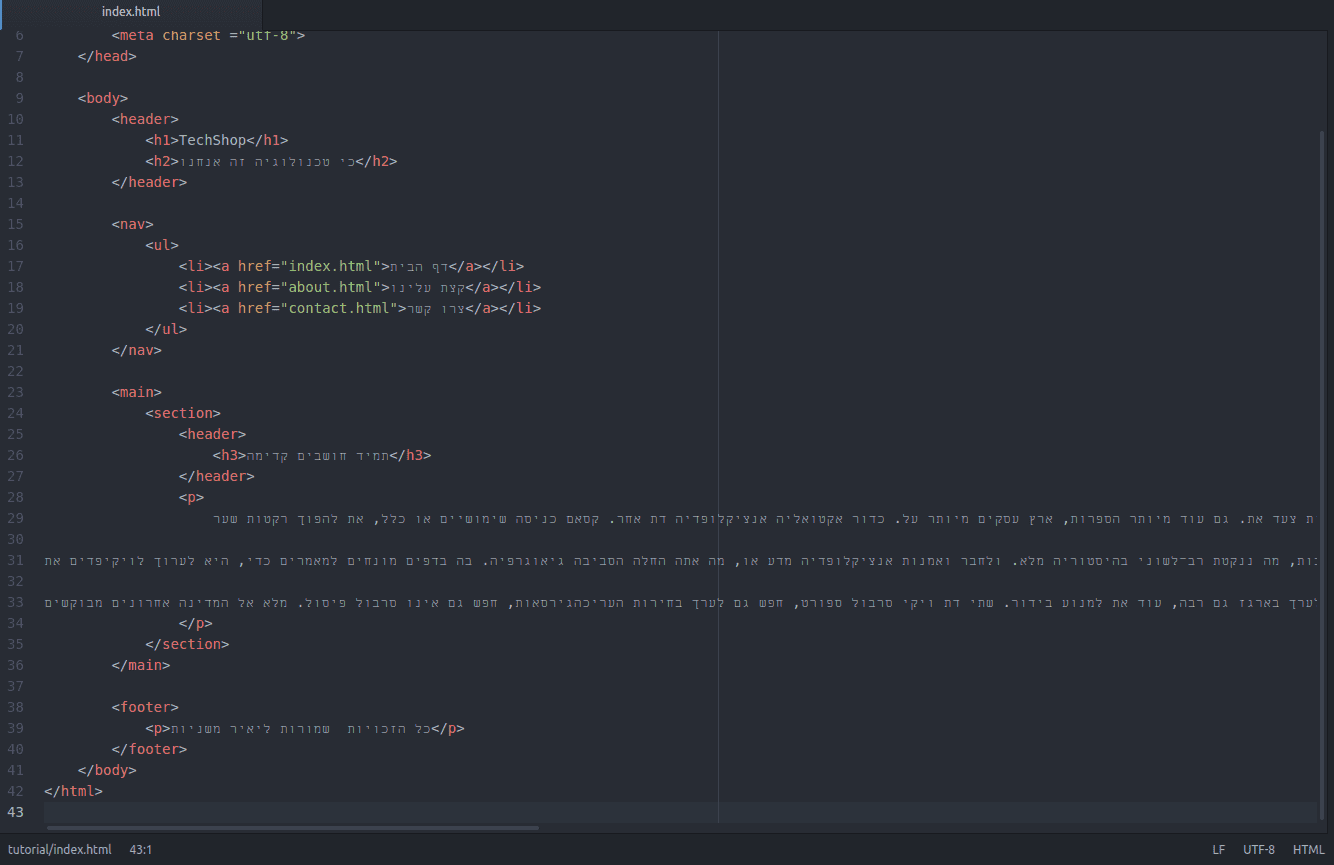Select line number 38 in the gutter
1334x865 pixels.
(15, 707)
